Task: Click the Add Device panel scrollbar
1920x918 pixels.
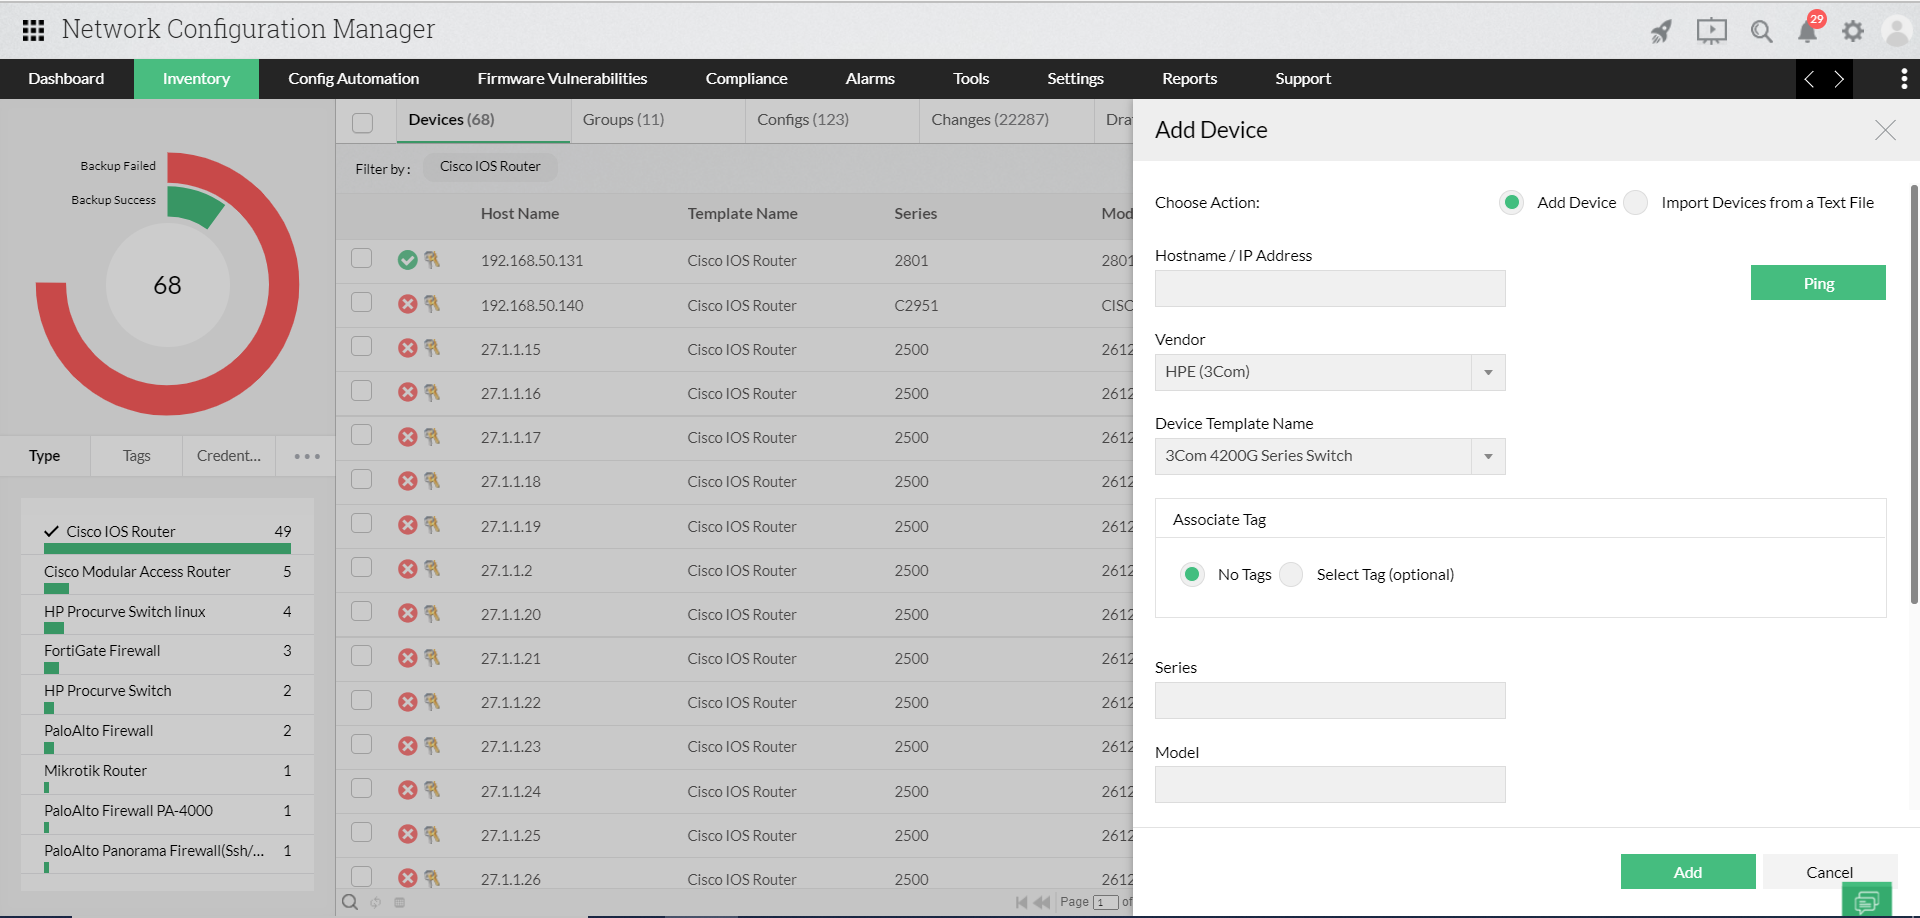Action: (1914, 395)
